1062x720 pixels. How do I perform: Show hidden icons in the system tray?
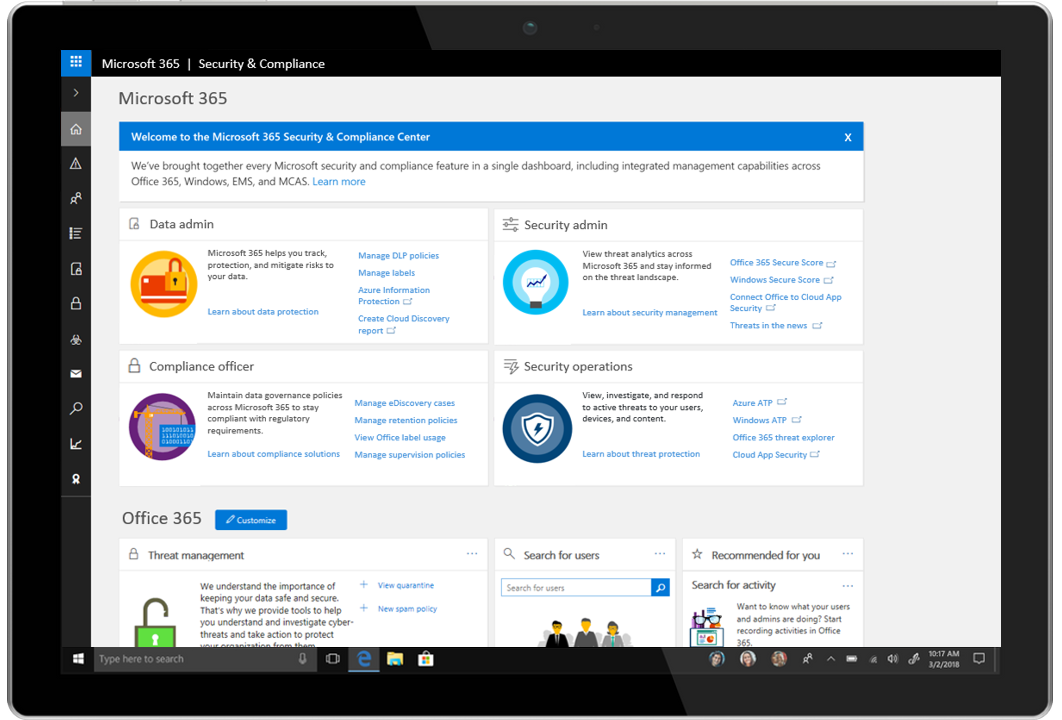(830, 659)
